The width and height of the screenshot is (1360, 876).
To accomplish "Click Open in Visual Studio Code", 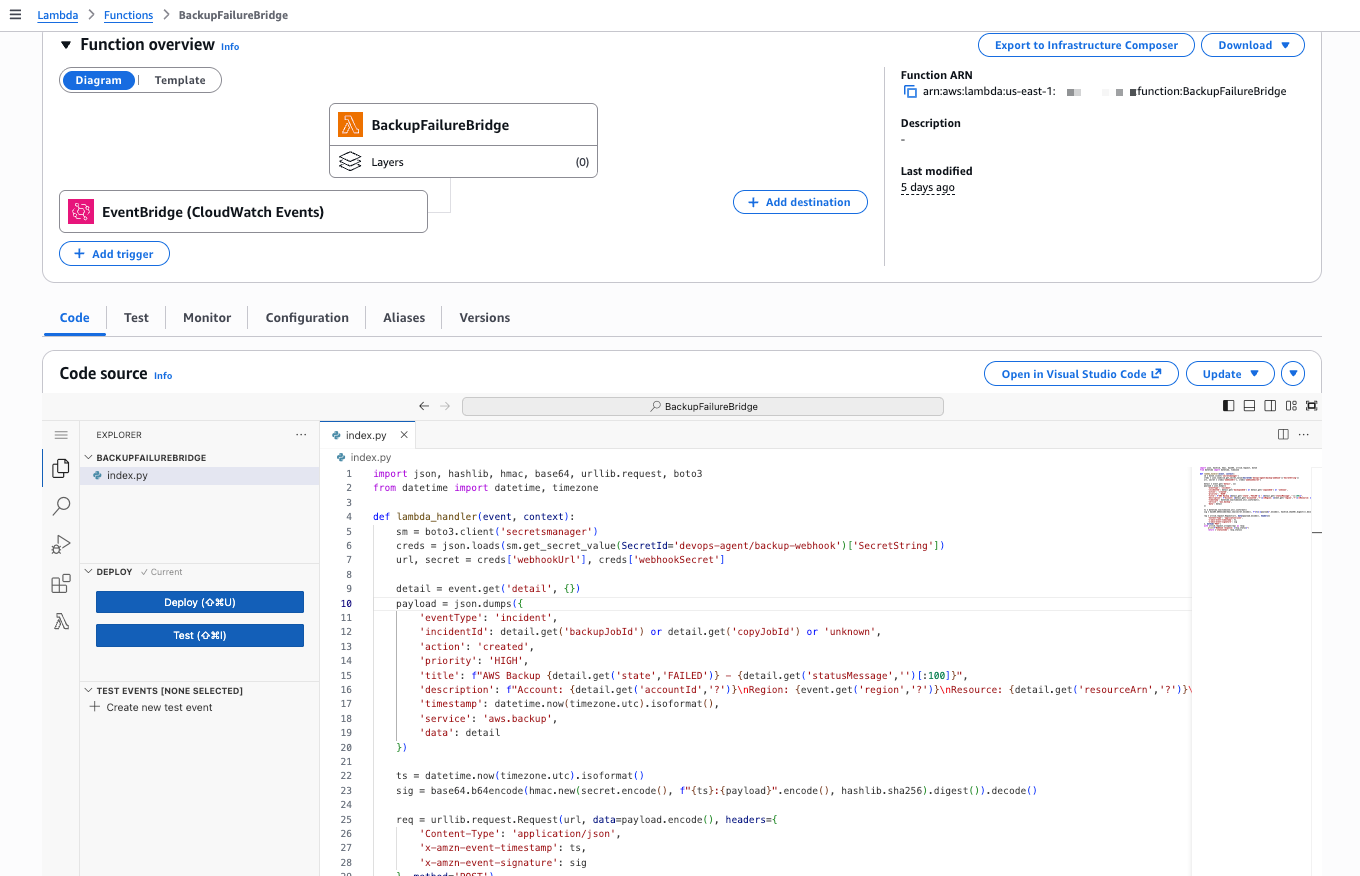I will pos(1081,374).
